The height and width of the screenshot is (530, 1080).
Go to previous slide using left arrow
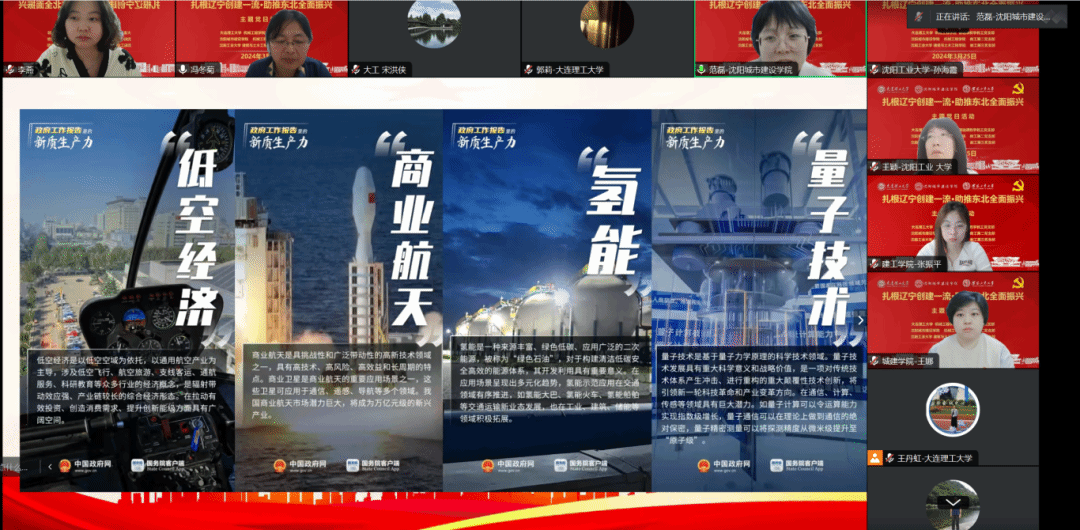click(50, 466)
